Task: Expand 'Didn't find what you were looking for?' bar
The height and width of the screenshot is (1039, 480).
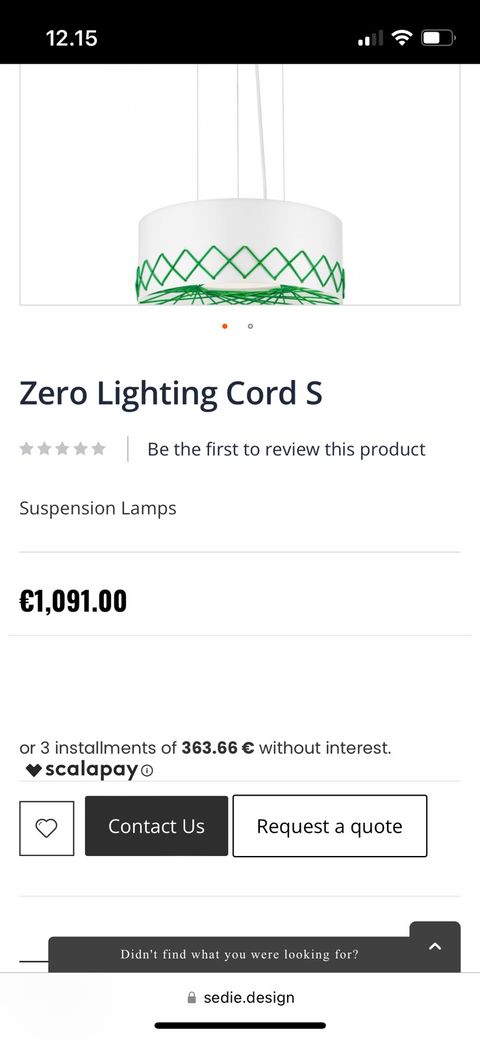Action: [x=239, y=955]
